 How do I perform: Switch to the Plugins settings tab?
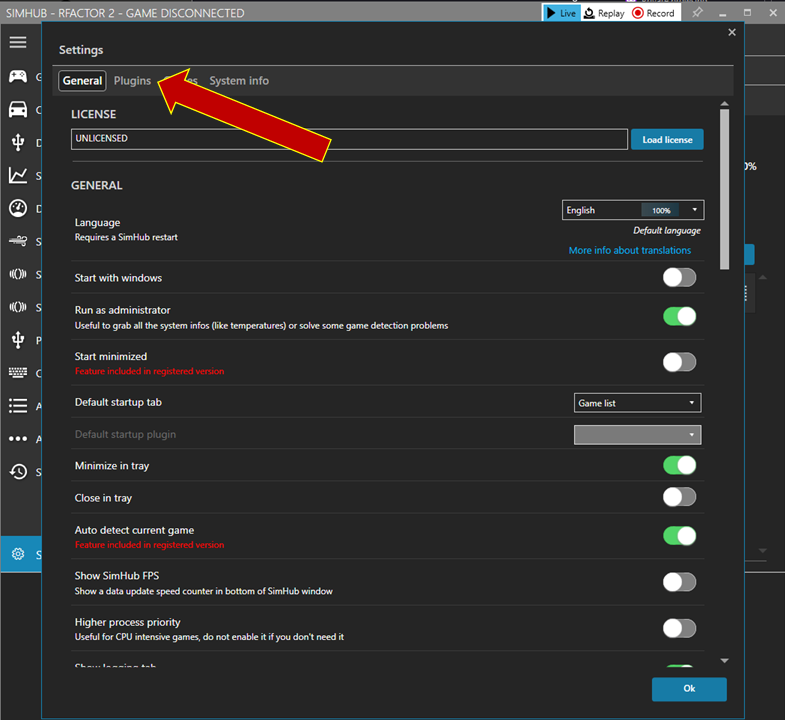132,81
